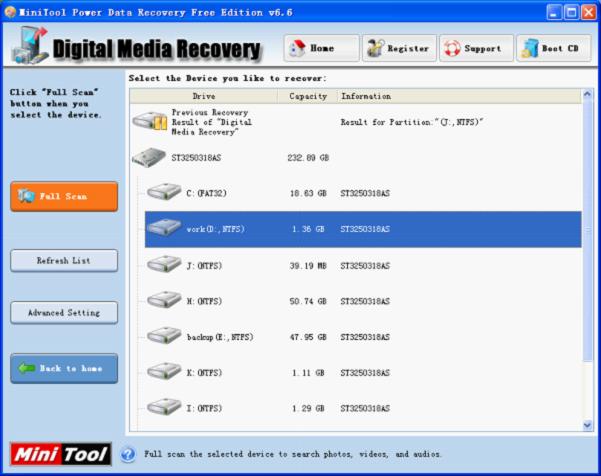Image resolution: width=601 pixels, height=476 pixels.
Task: Maximize the MiniTool window
Action: click(x=571, y=12)
